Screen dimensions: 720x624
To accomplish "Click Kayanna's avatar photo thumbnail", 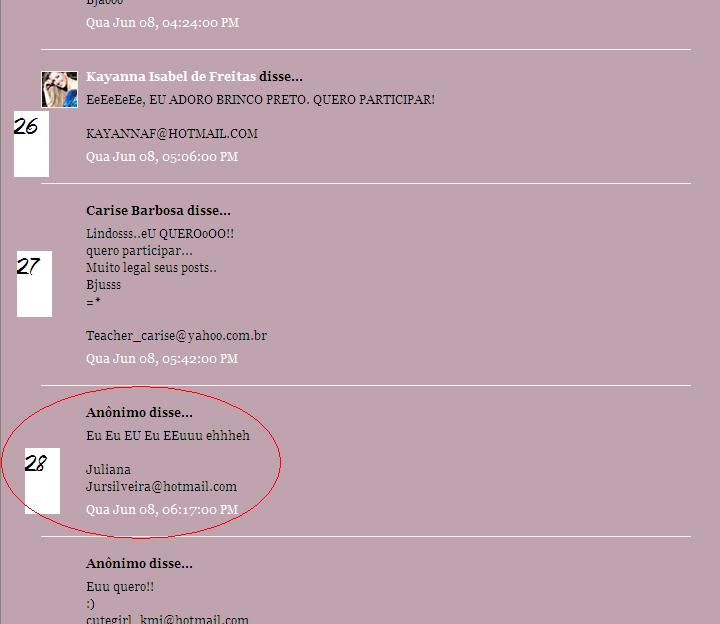I will tap(60, 90).
